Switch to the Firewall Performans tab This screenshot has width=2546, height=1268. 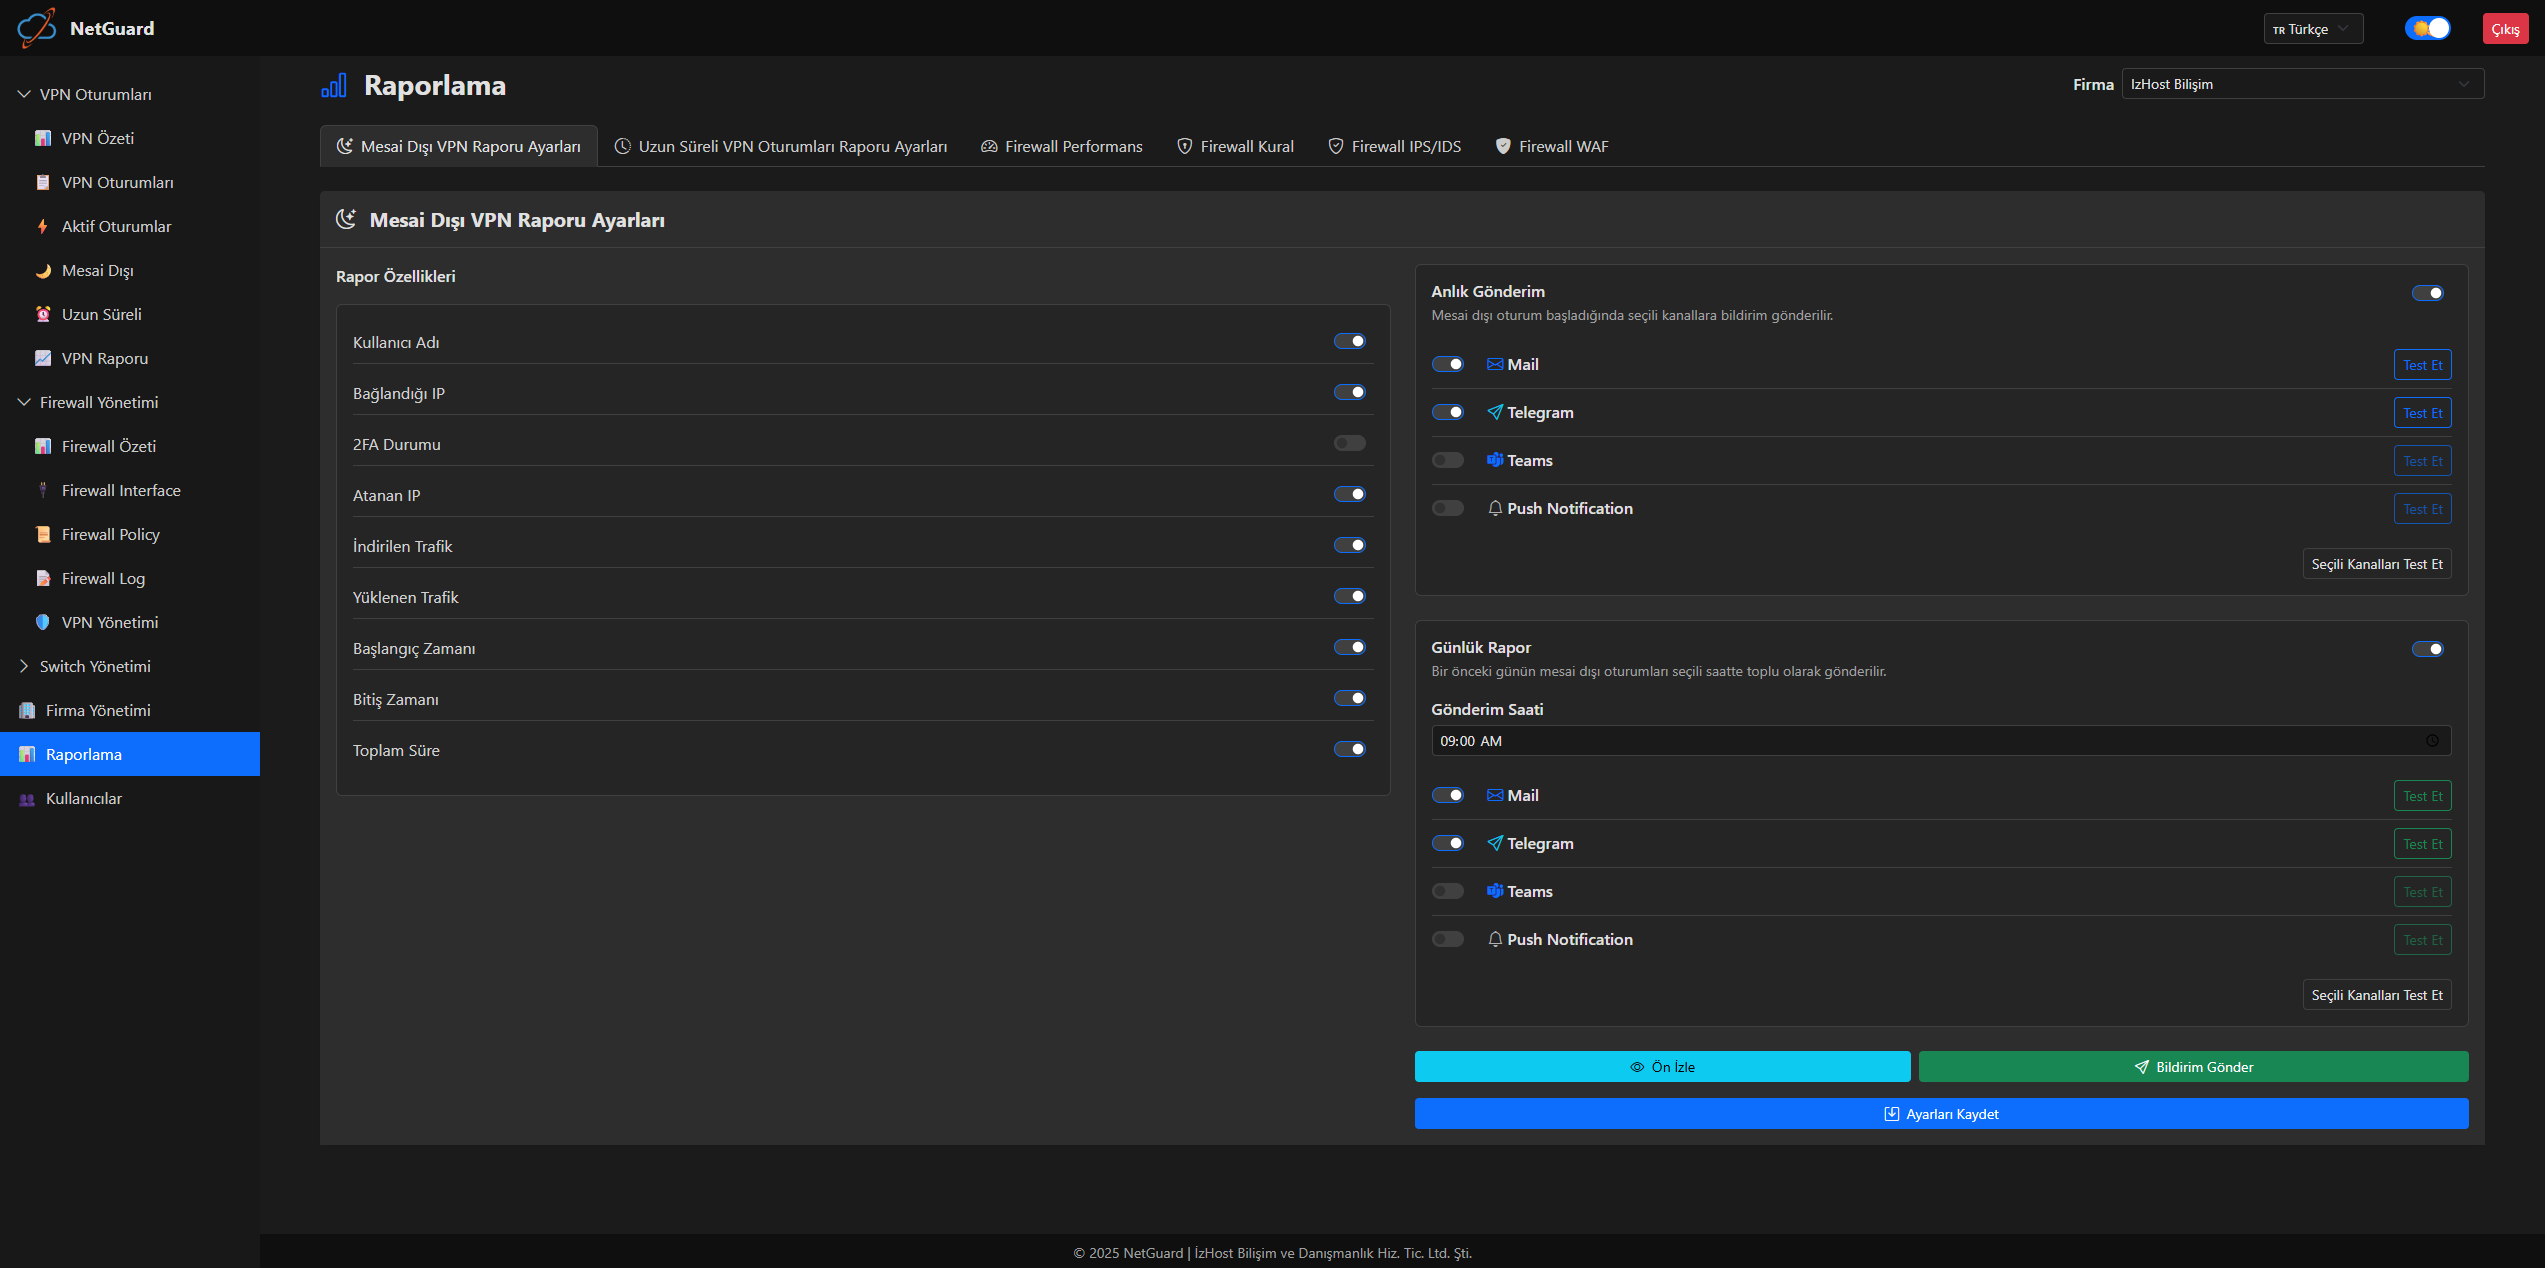point(1061,147)
